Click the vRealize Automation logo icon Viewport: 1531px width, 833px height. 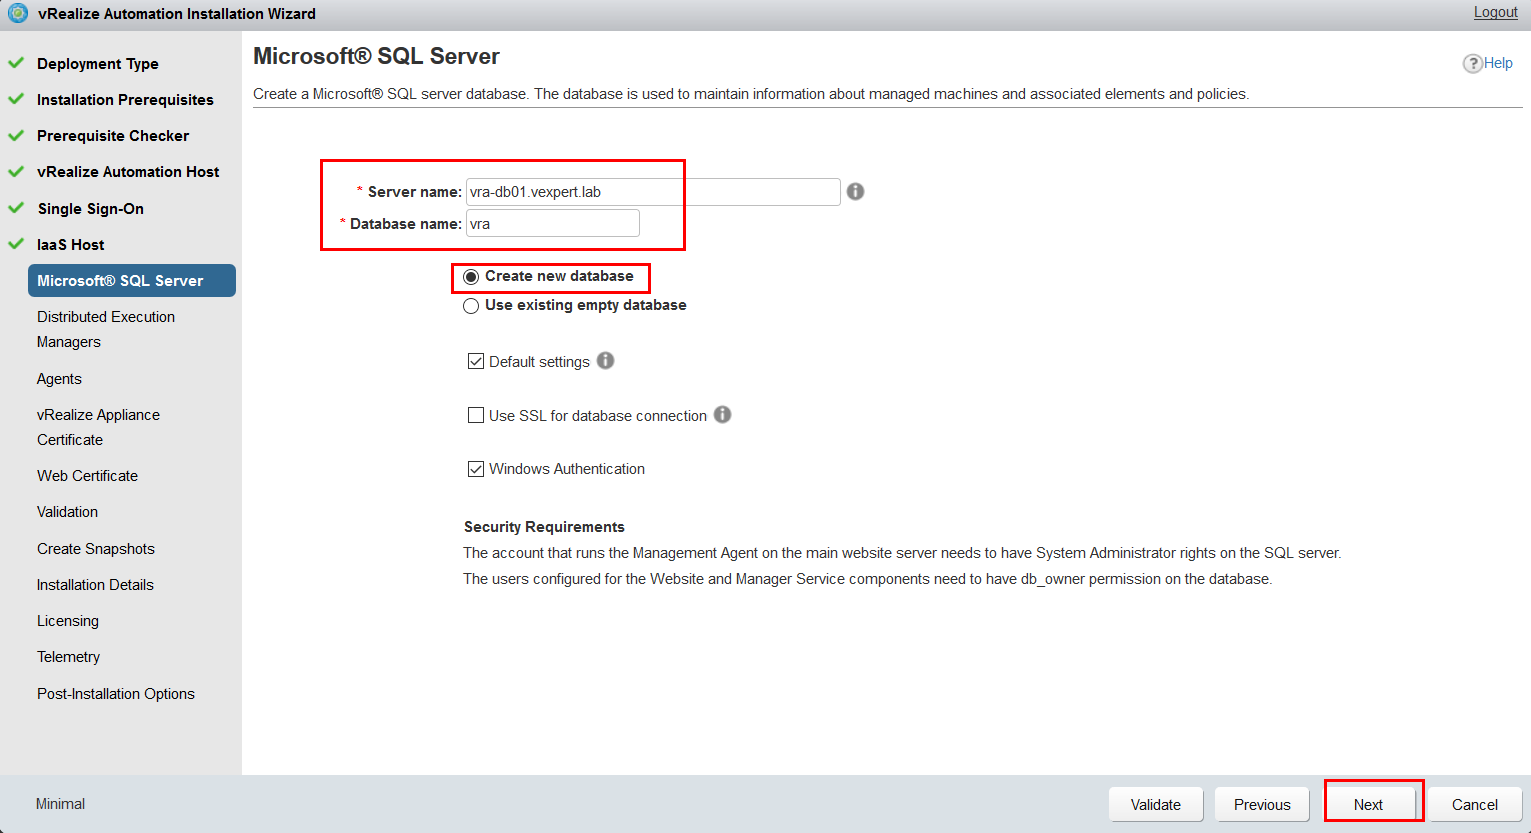[17, 13]
